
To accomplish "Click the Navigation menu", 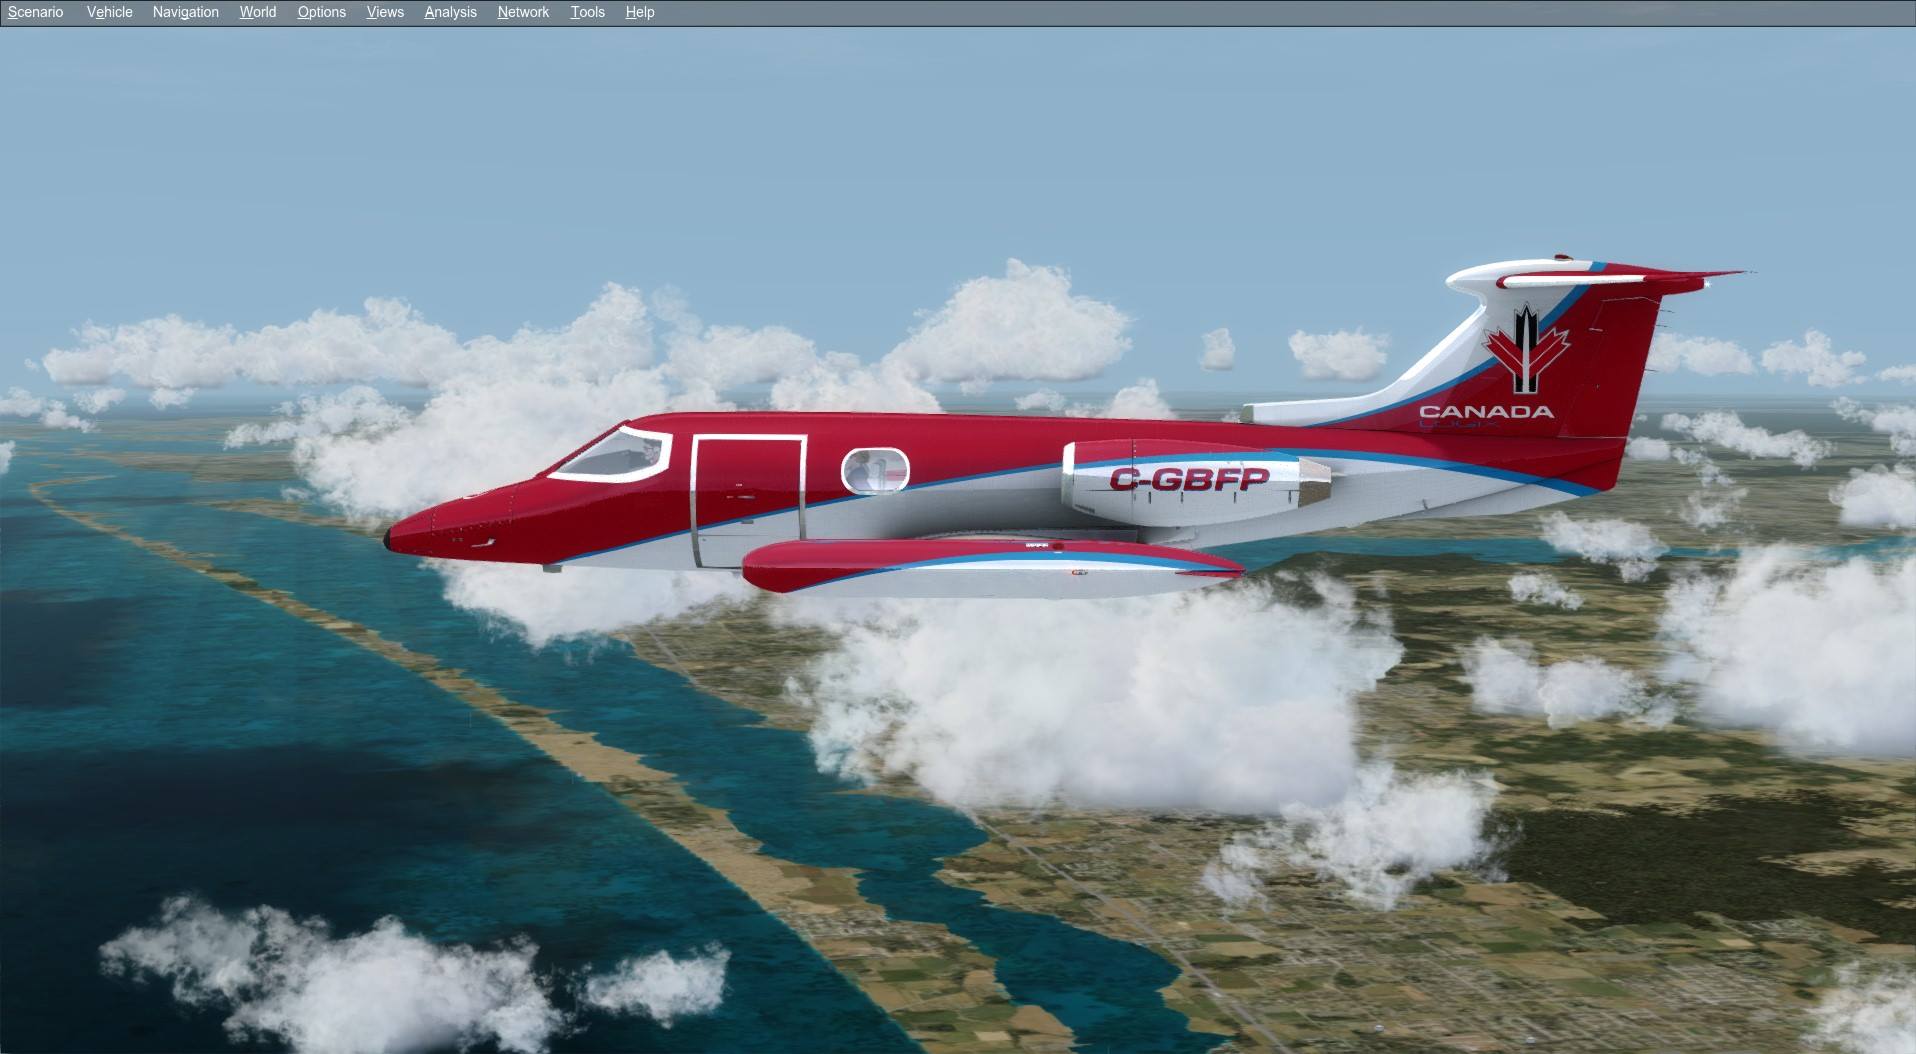I will point(185,12).
